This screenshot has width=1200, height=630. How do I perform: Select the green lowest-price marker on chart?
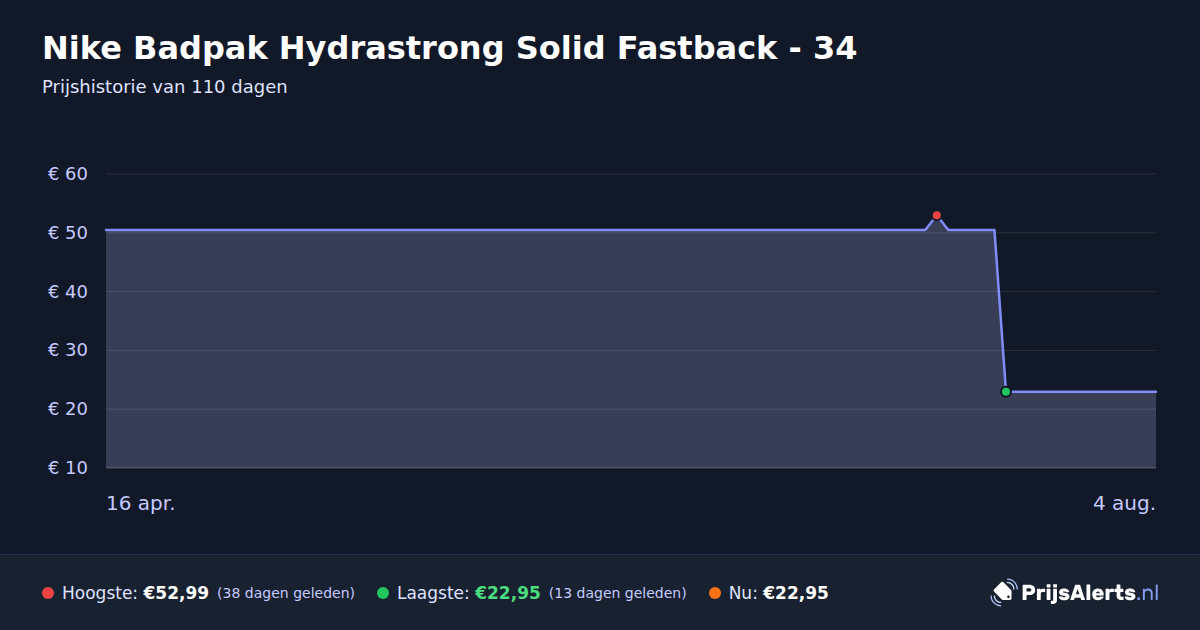pos(1006,392)
